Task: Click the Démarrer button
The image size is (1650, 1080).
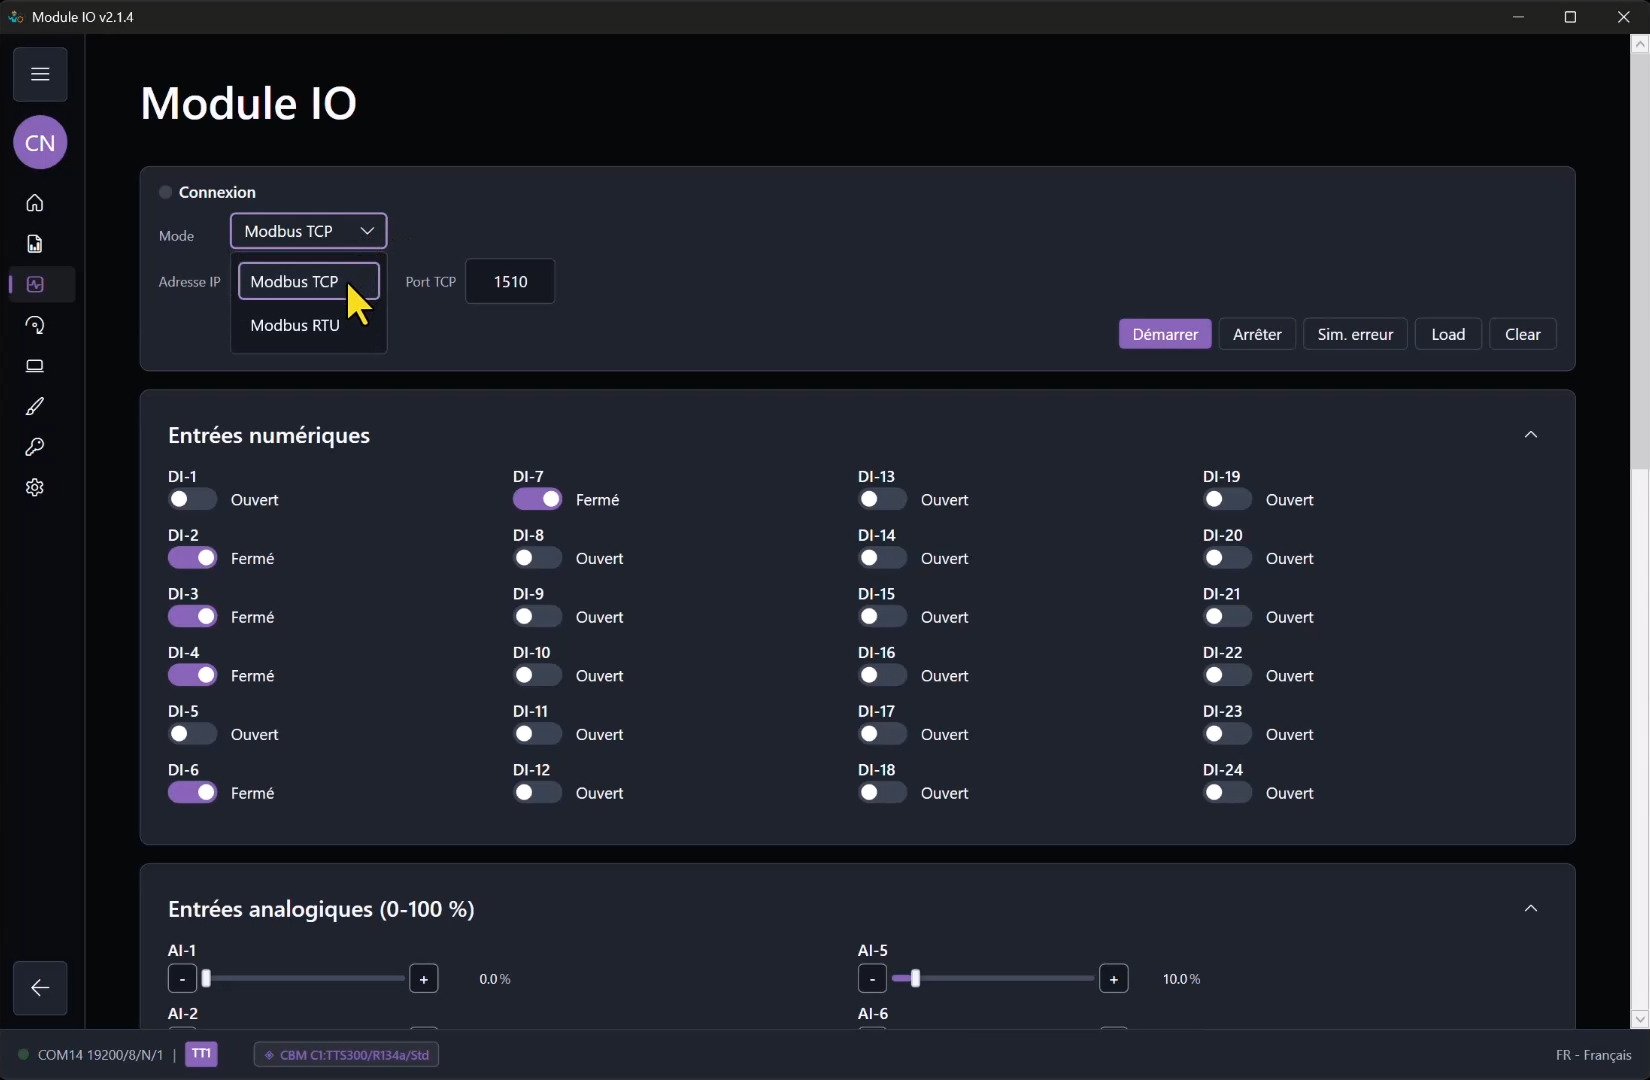Action: click(x=1165, y=334)
